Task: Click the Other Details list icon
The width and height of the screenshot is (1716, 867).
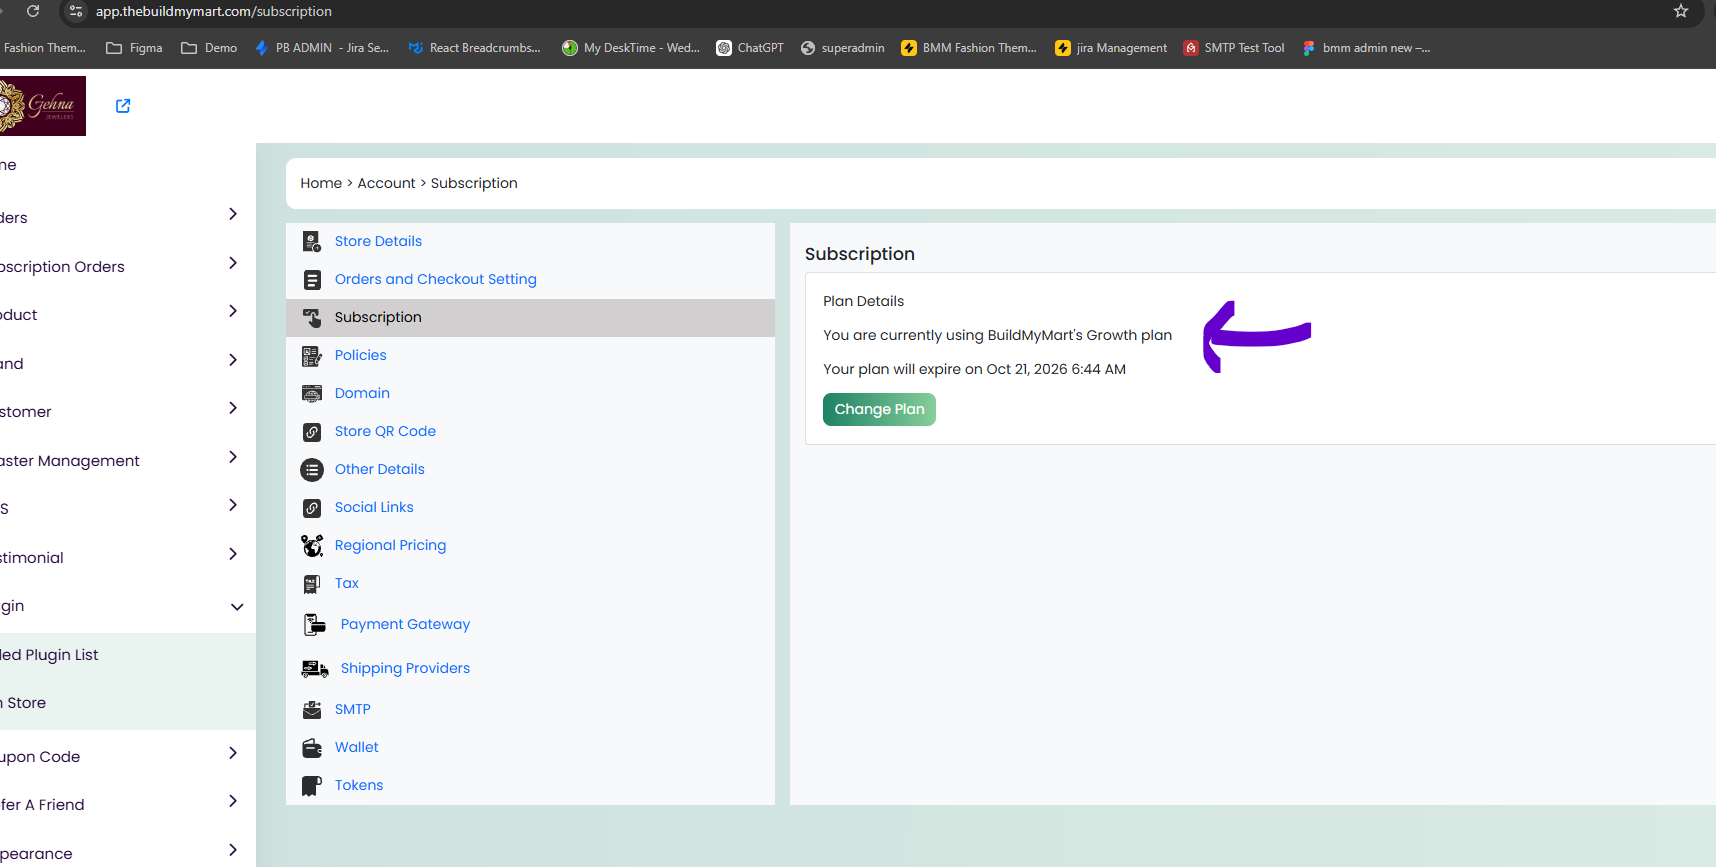Action: tap(312, 469)
